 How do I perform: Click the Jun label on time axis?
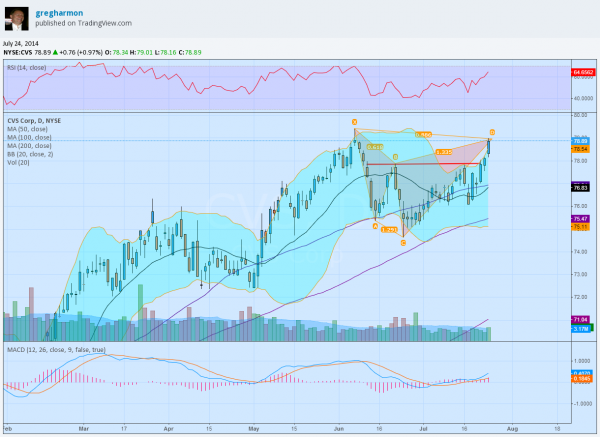(338, 429)
